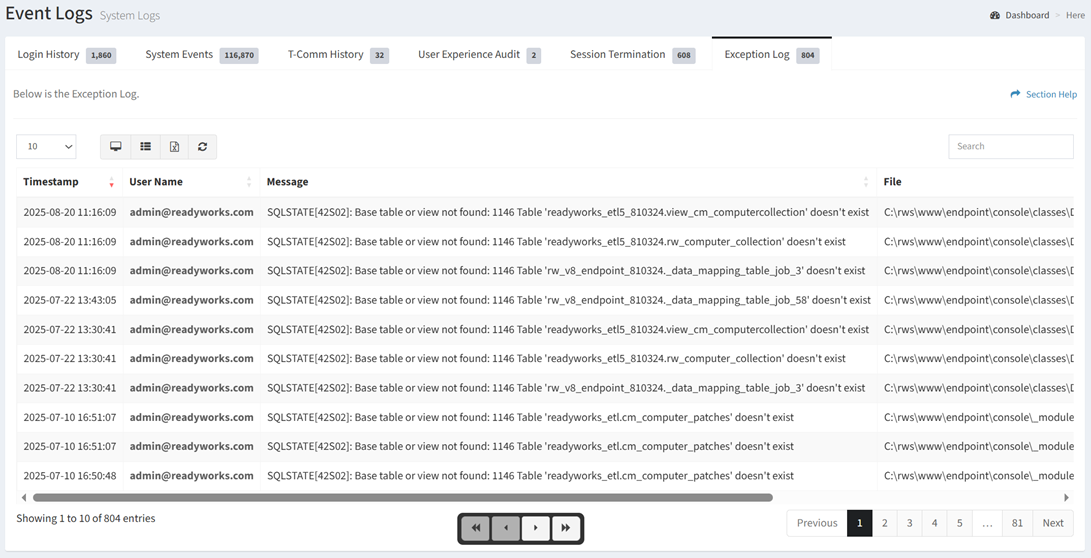Open the entries-per-page dropdown showing 10
Image resolution: width=1091 pixels, height=558 pixels.
pos(47,147)
